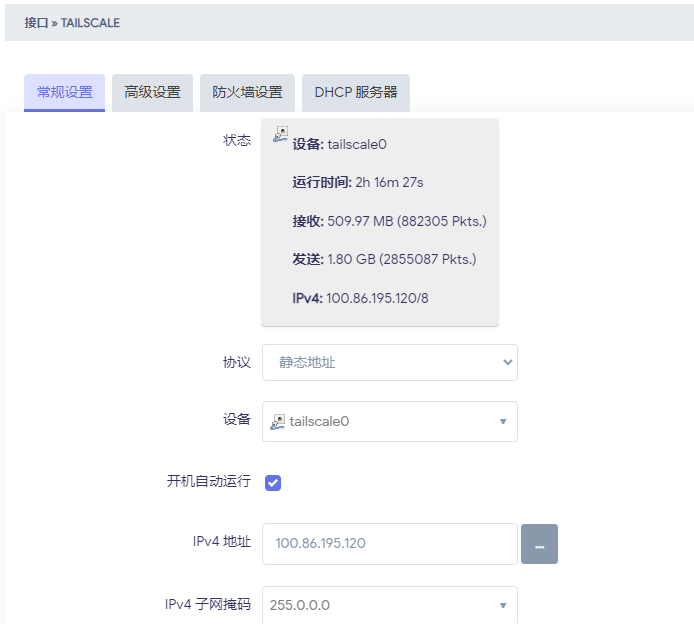
Task: Open the 防火墙设置 tab
Action: click(x=247, y=92)
